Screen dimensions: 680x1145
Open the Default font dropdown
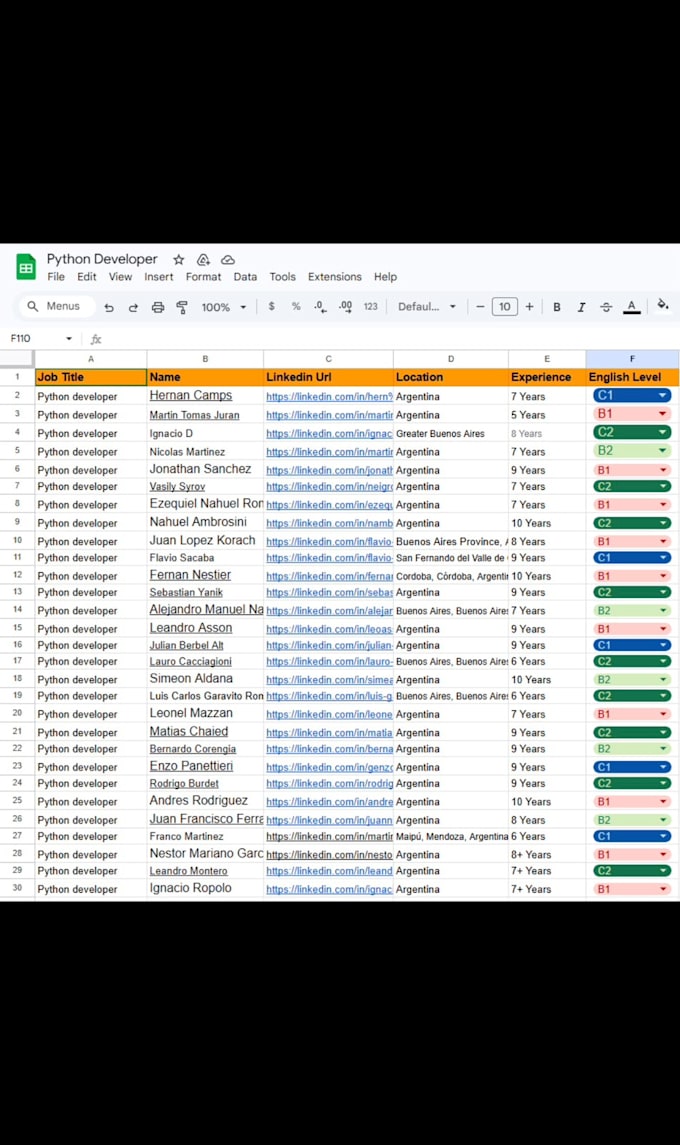(x=427, y=307)
